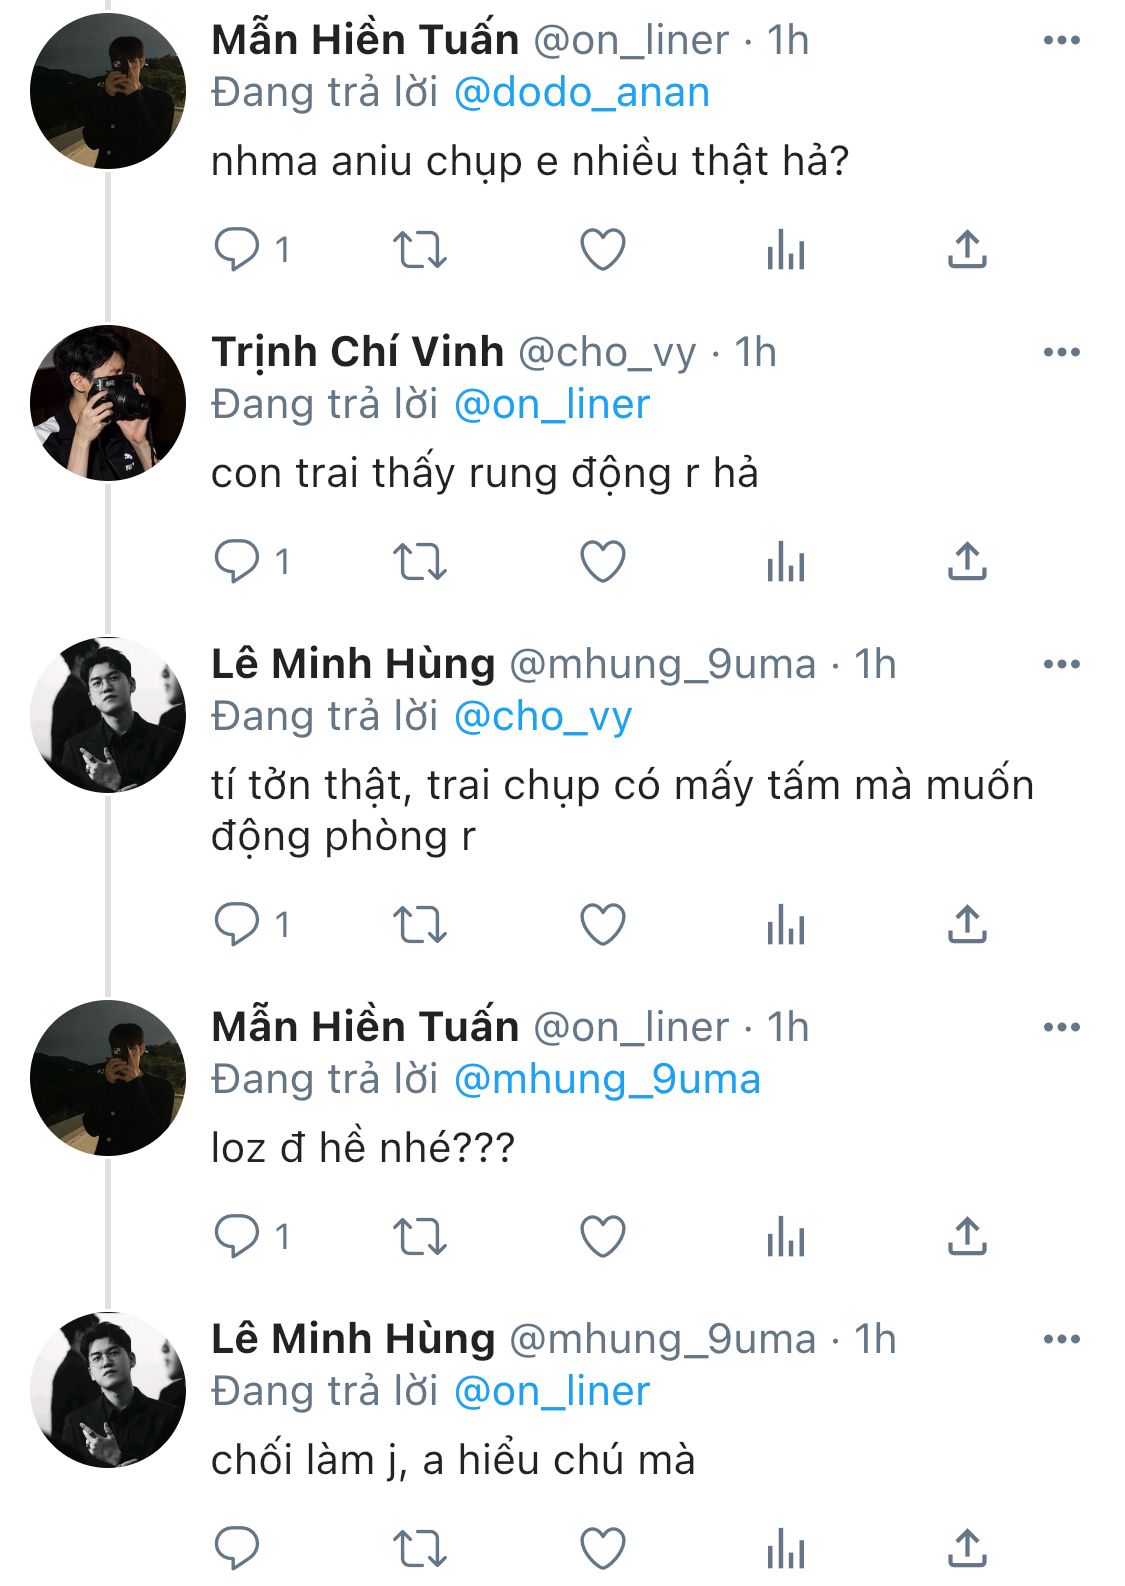Reply to tweet 'nhma aniu chụp e nhiều thật hả?'

pos(238,249)
